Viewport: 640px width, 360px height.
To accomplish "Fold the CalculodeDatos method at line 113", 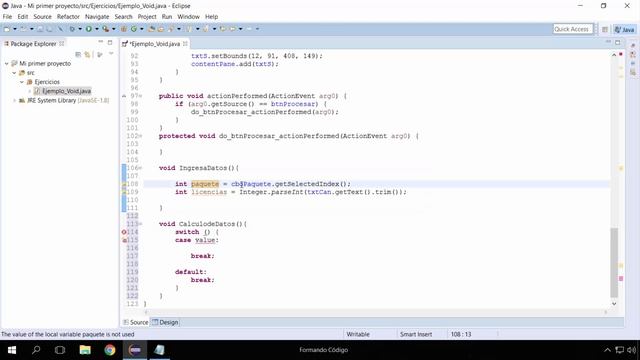I will coord(141,224).
